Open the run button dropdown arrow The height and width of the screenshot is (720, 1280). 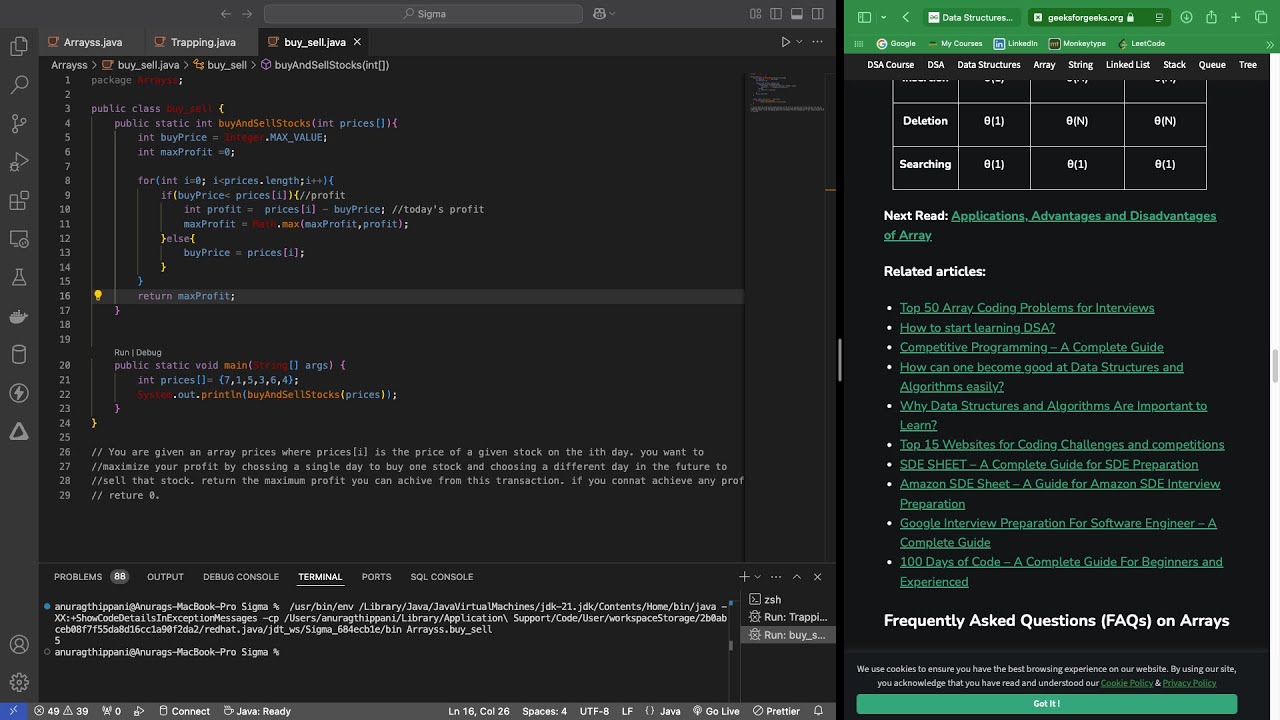point(799,42)
